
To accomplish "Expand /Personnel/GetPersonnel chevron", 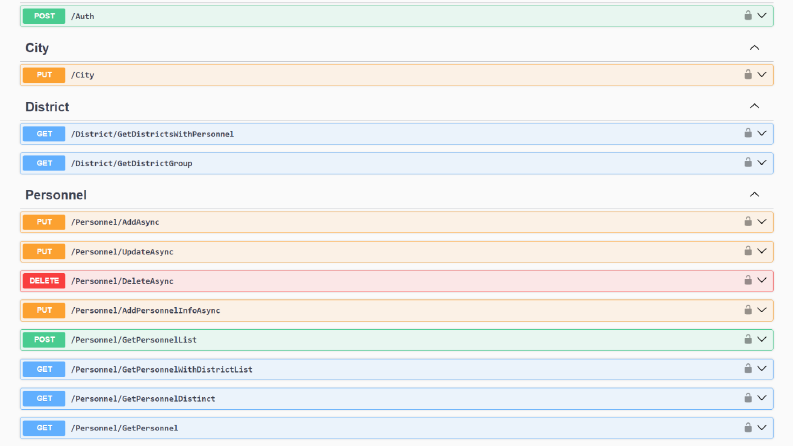I will (x=762, y=427).
